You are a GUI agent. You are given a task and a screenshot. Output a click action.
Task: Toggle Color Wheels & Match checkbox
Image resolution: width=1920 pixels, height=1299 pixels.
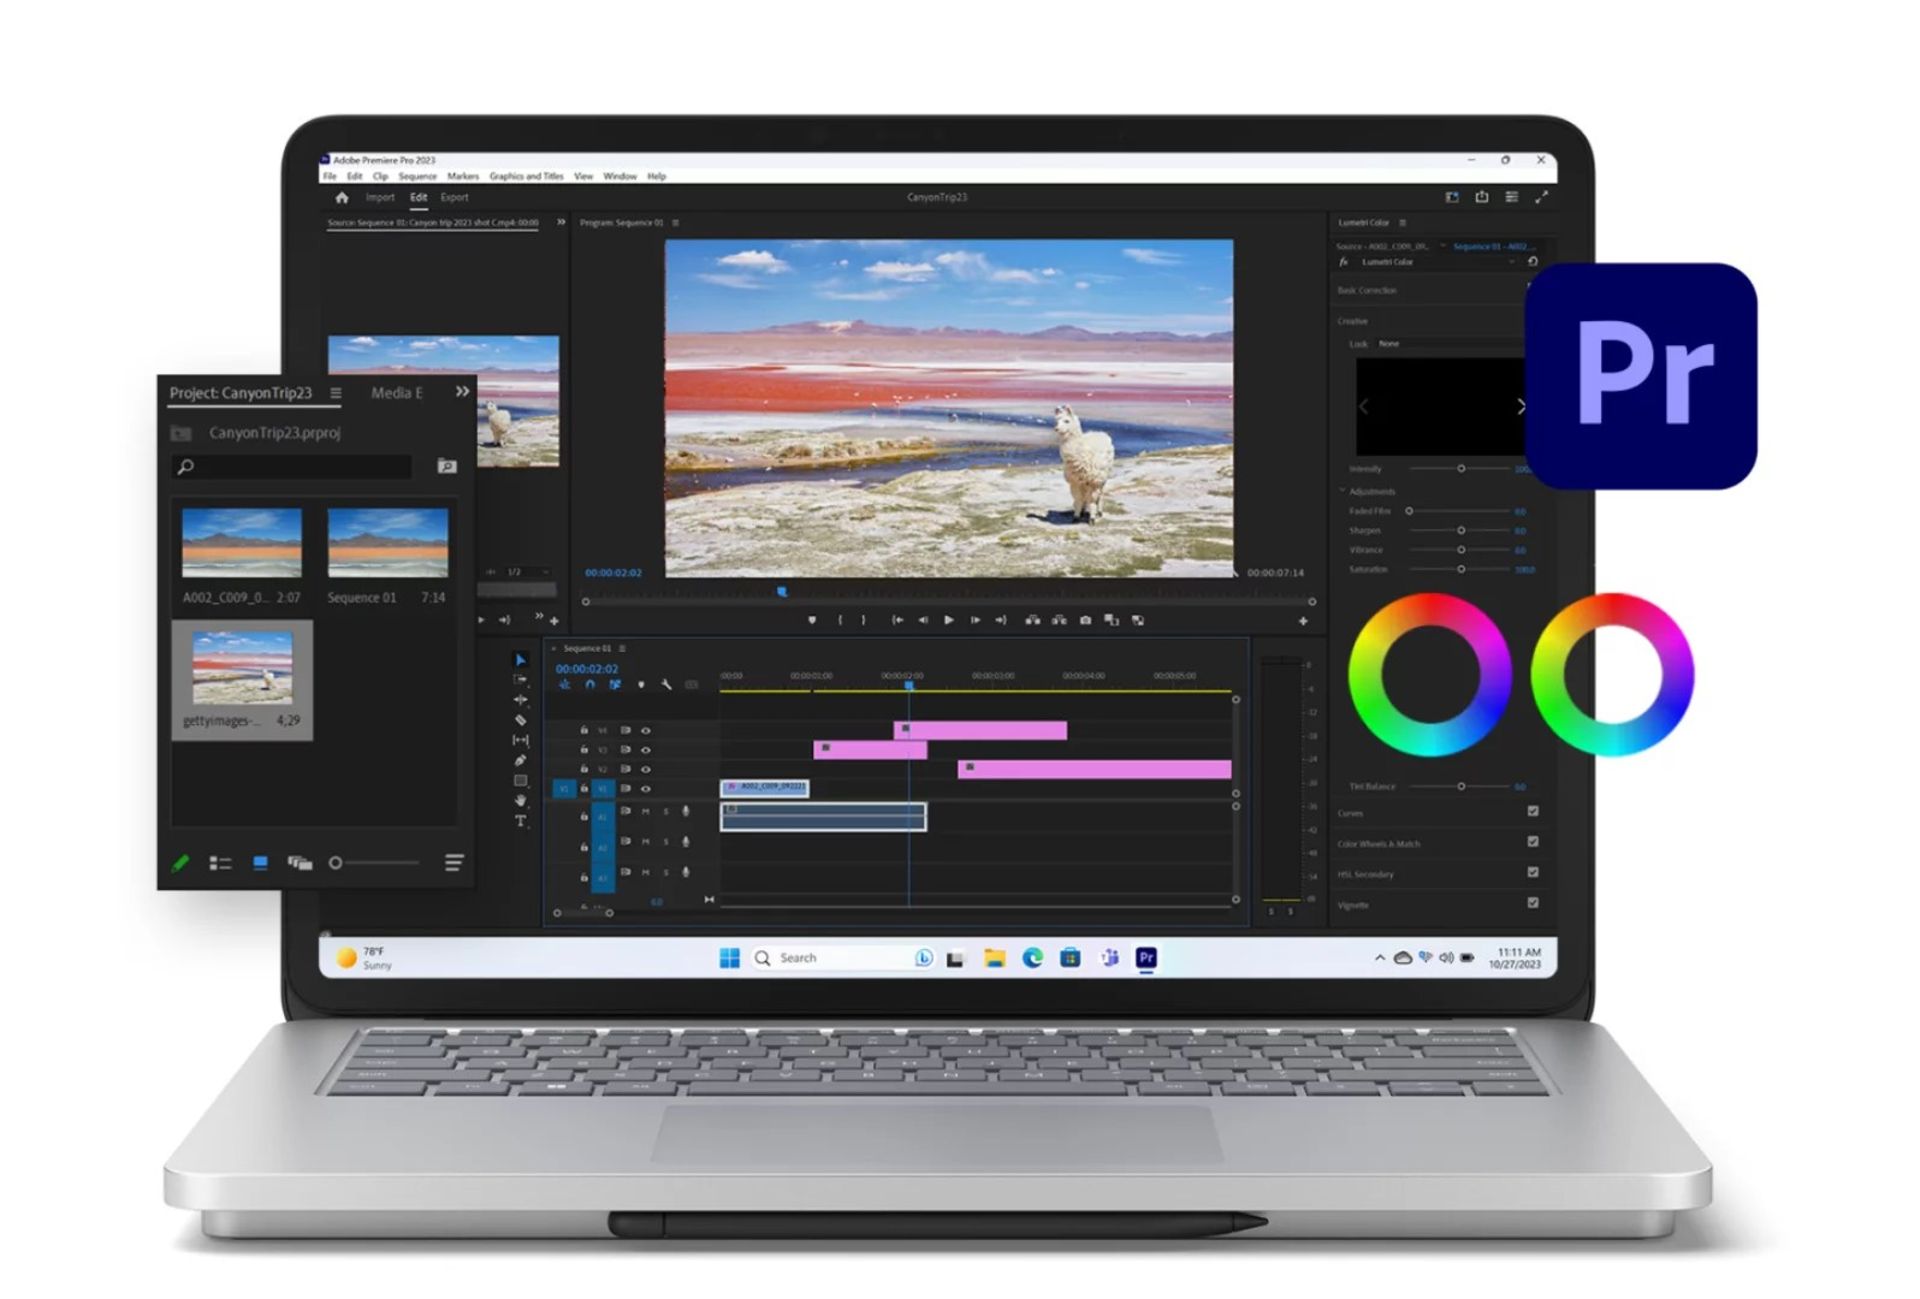[x=1533, y=842]
